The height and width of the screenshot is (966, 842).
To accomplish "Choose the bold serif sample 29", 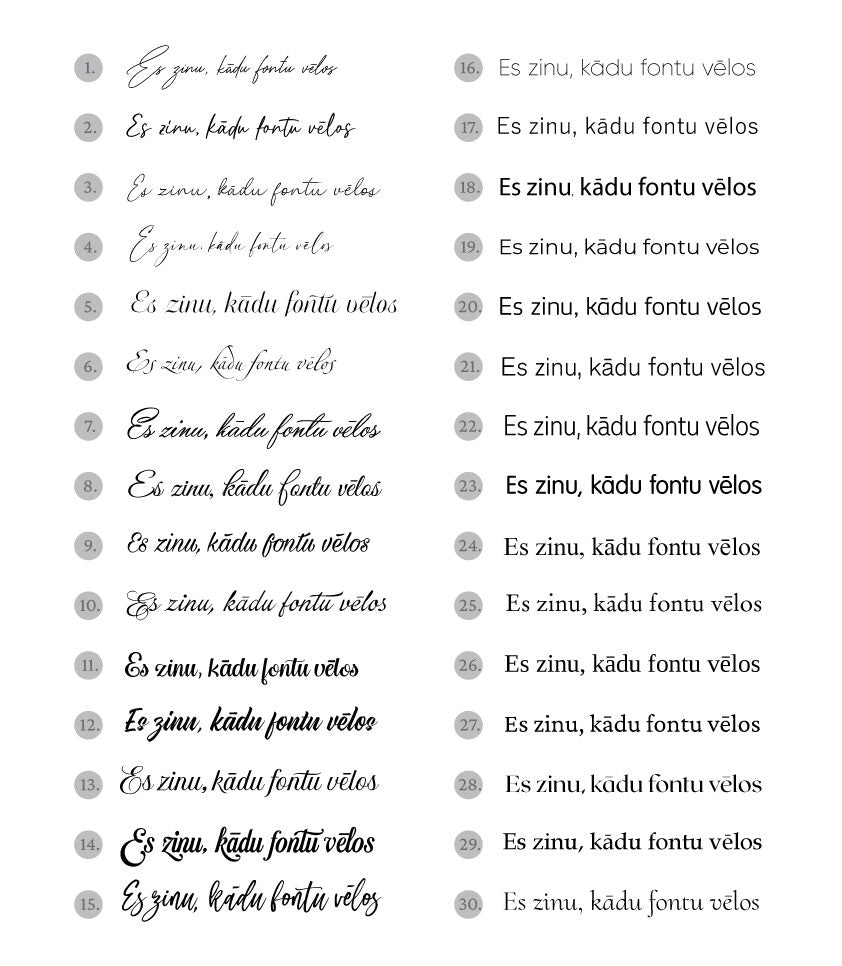I will (632, 842).
